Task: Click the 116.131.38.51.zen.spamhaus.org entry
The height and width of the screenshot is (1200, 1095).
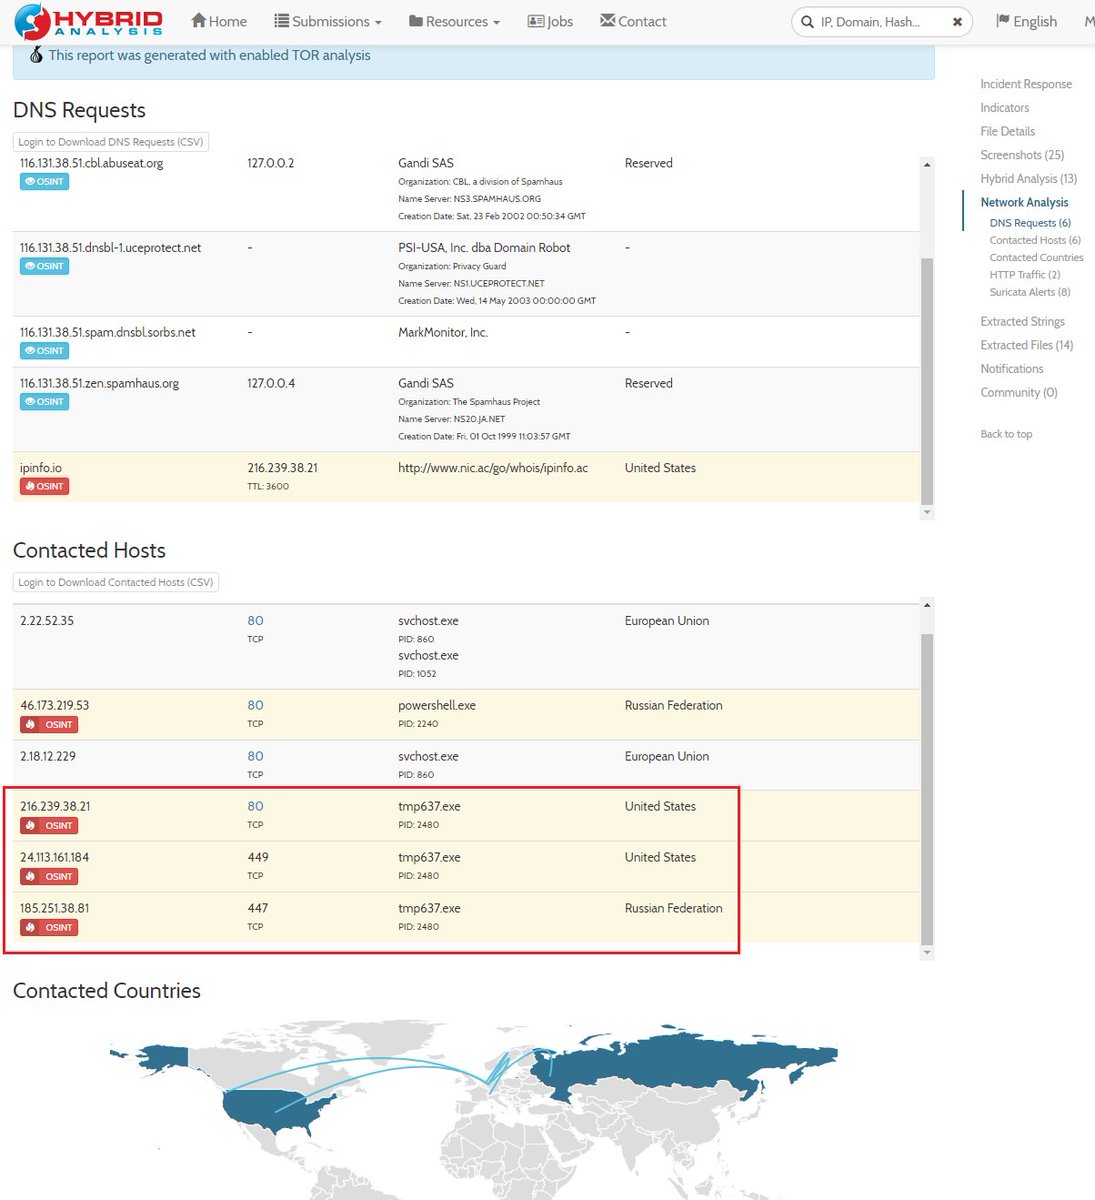Action: coord(99,383)
